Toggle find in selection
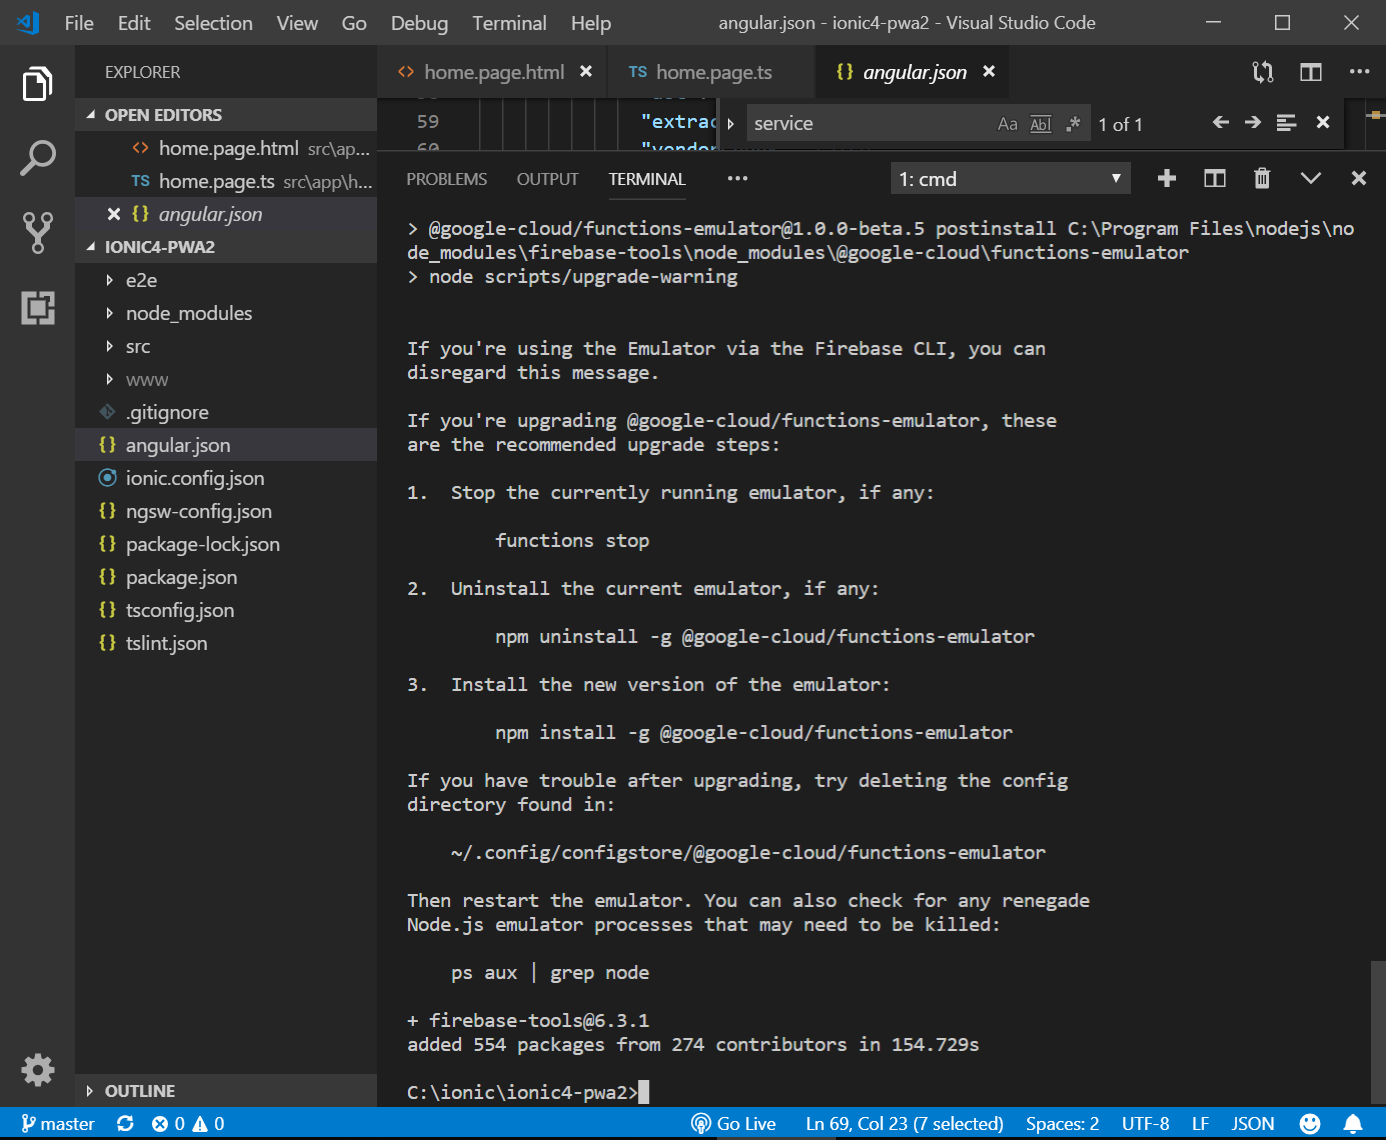Viewport: 1386px width, 1140px height. pyautogui.click(x=1287, y=122)
